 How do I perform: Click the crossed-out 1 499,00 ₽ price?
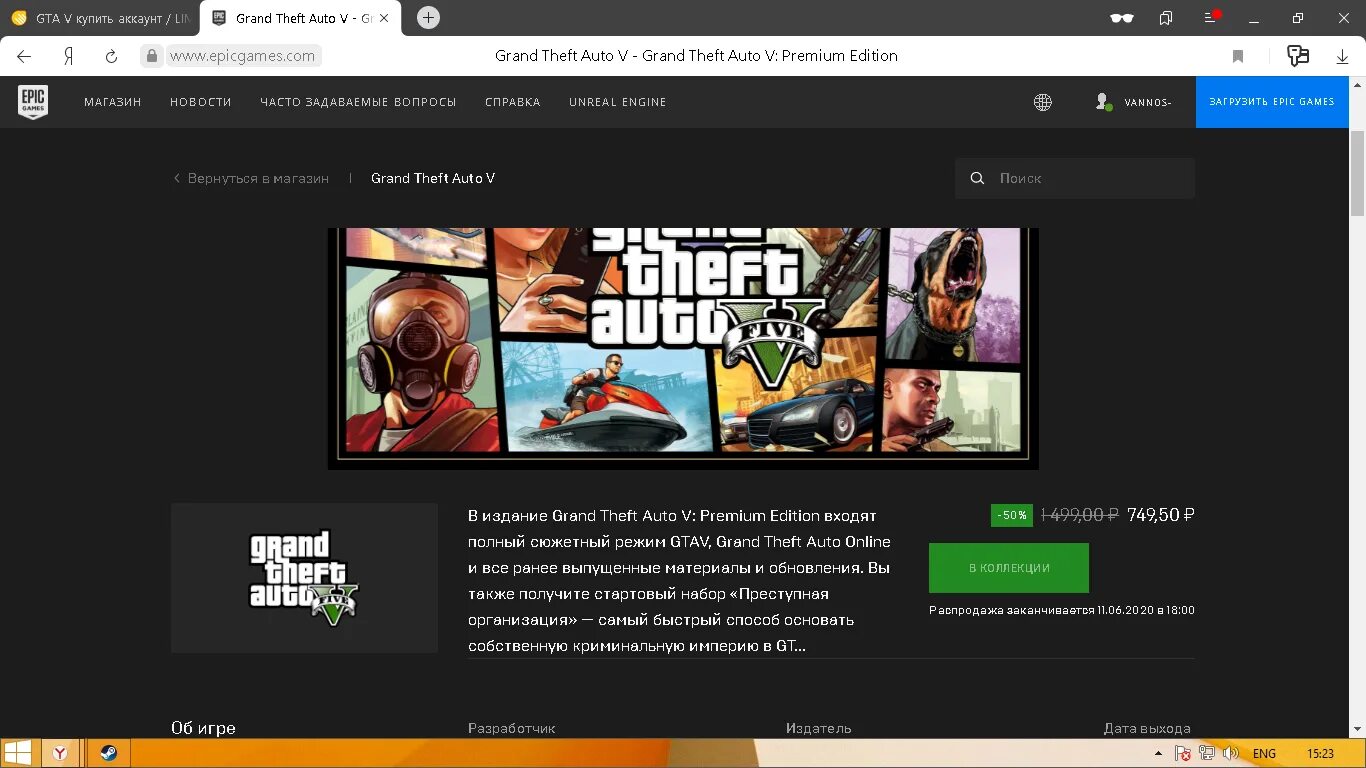tap(1079, 515)
